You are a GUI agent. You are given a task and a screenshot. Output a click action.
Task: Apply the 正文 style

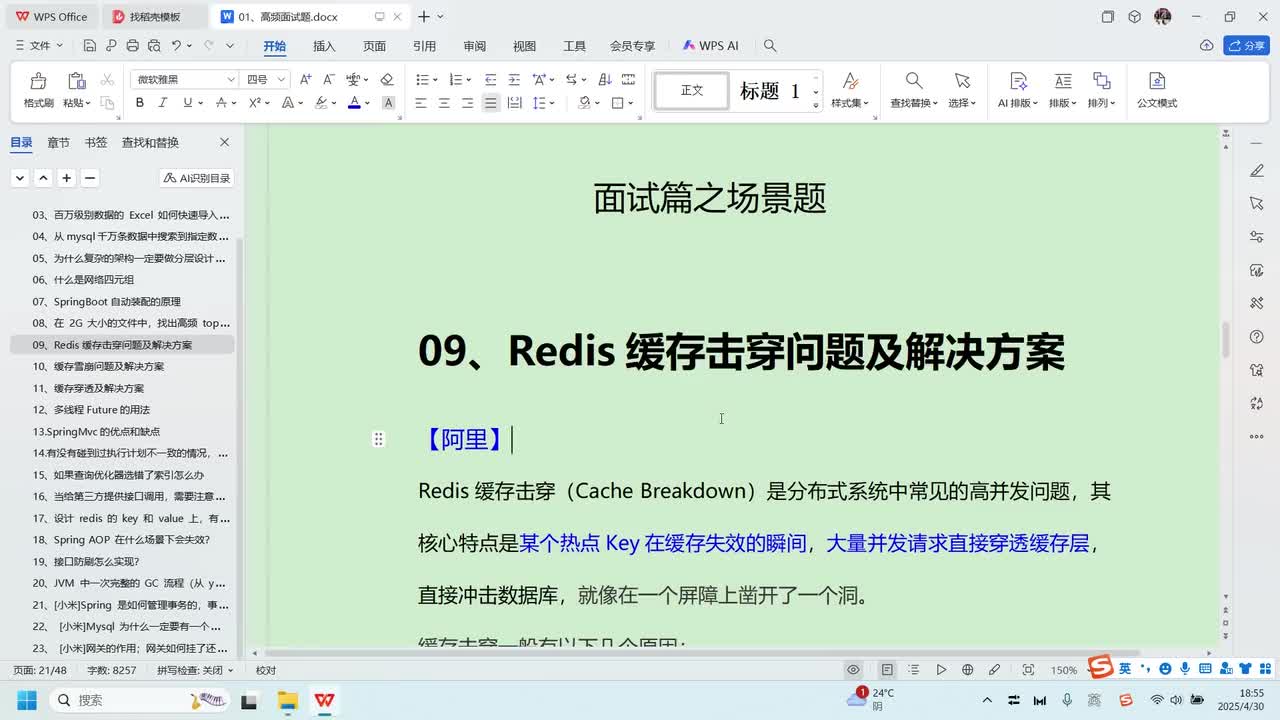(692, 91)
